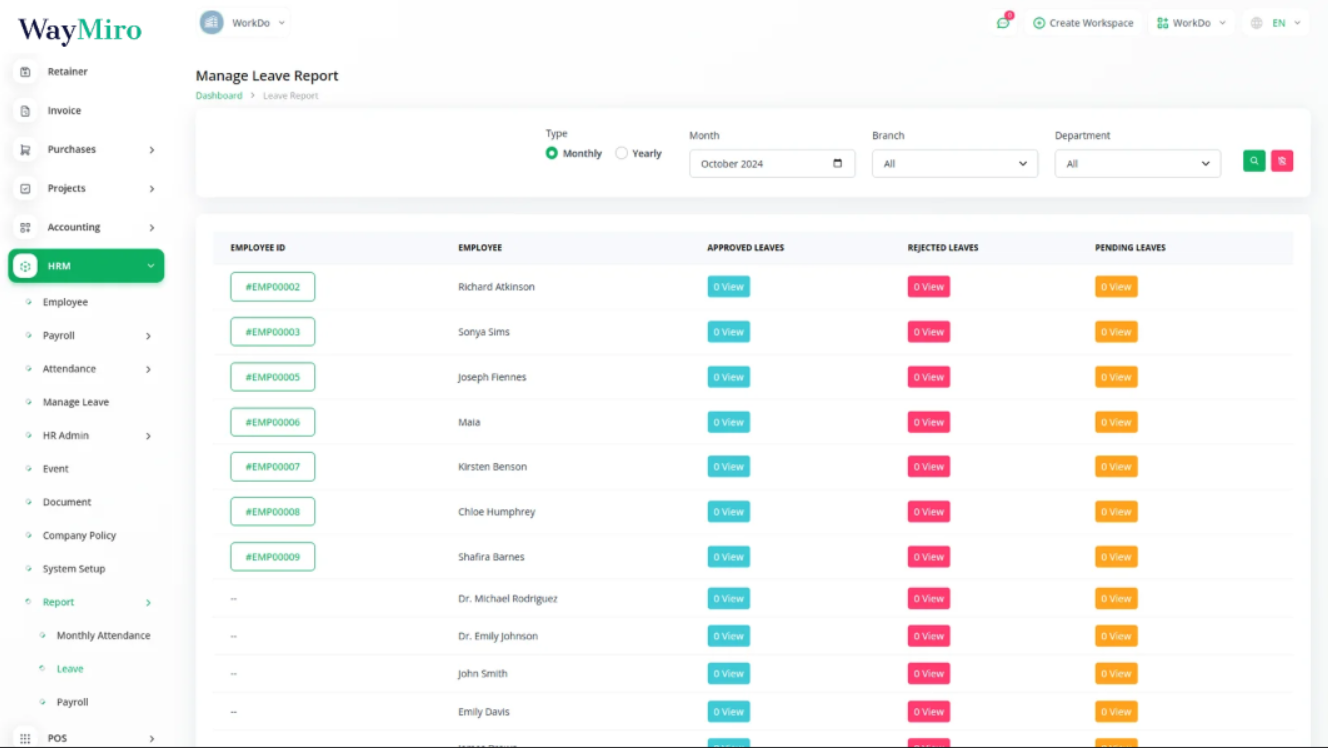Select the Monthly radio button
Screen dimensions: 1328x748
pos(552,153)
